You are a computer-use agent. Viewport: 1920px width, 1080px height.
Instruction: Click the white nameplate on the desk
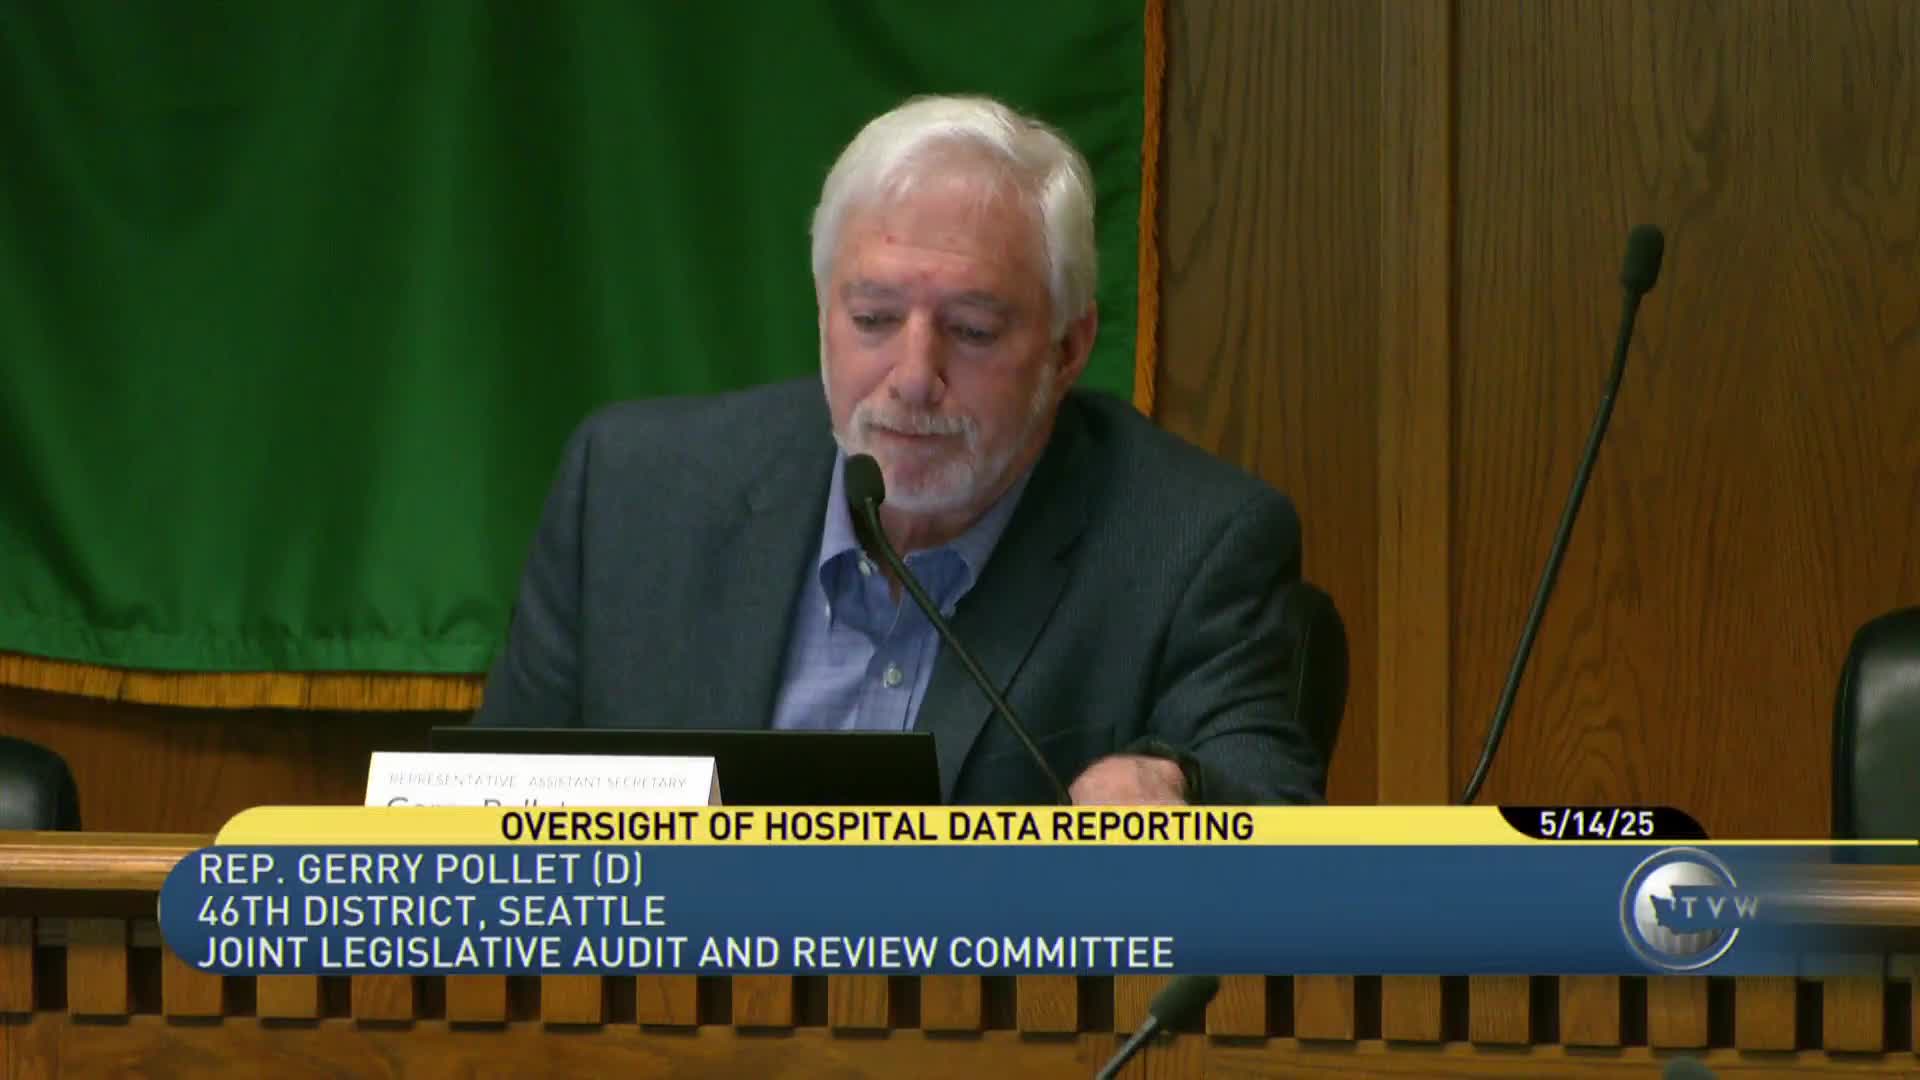[x=540, y=781]
